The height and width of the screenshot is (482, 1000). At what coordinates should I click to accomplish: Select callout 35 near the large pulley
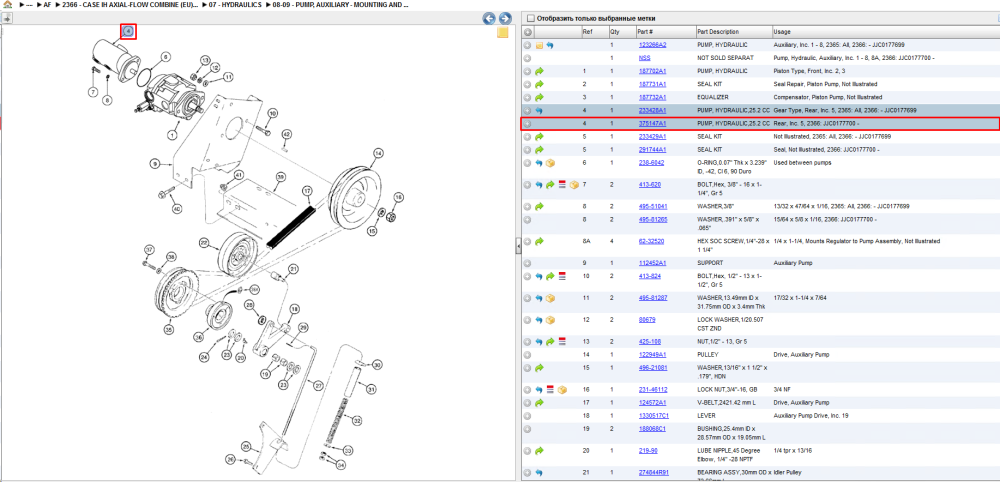tap(168, 330)
